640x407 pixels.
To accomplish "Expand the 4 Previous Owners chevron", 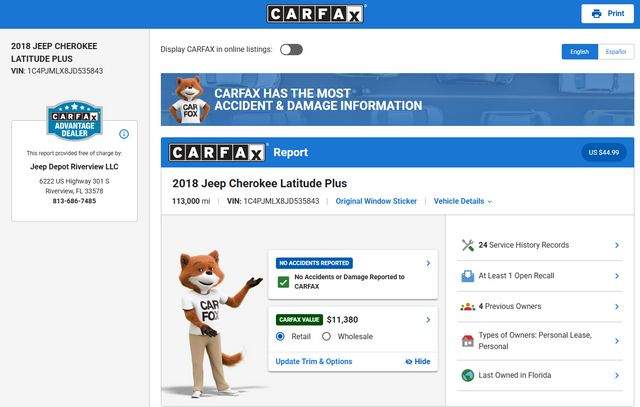I will [x=617, y=307].
